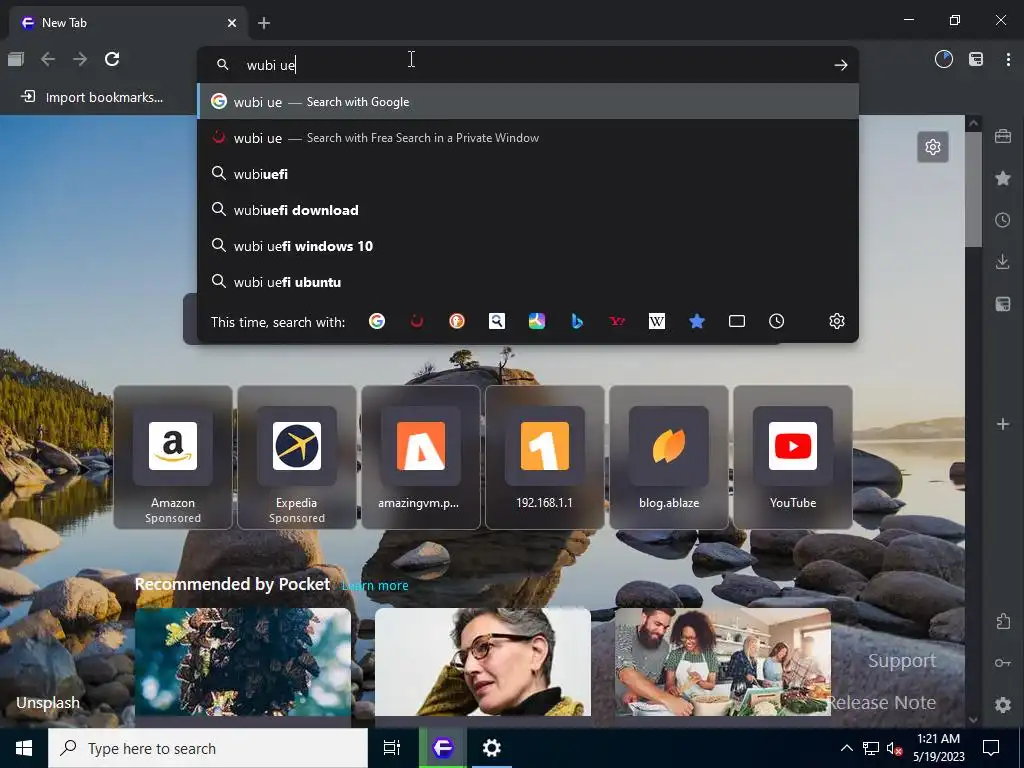Open blog.ablaze shortcut tile
The height and width of the screenshot is (768, 1024).
pyautogui.click(x=669, y=457)
